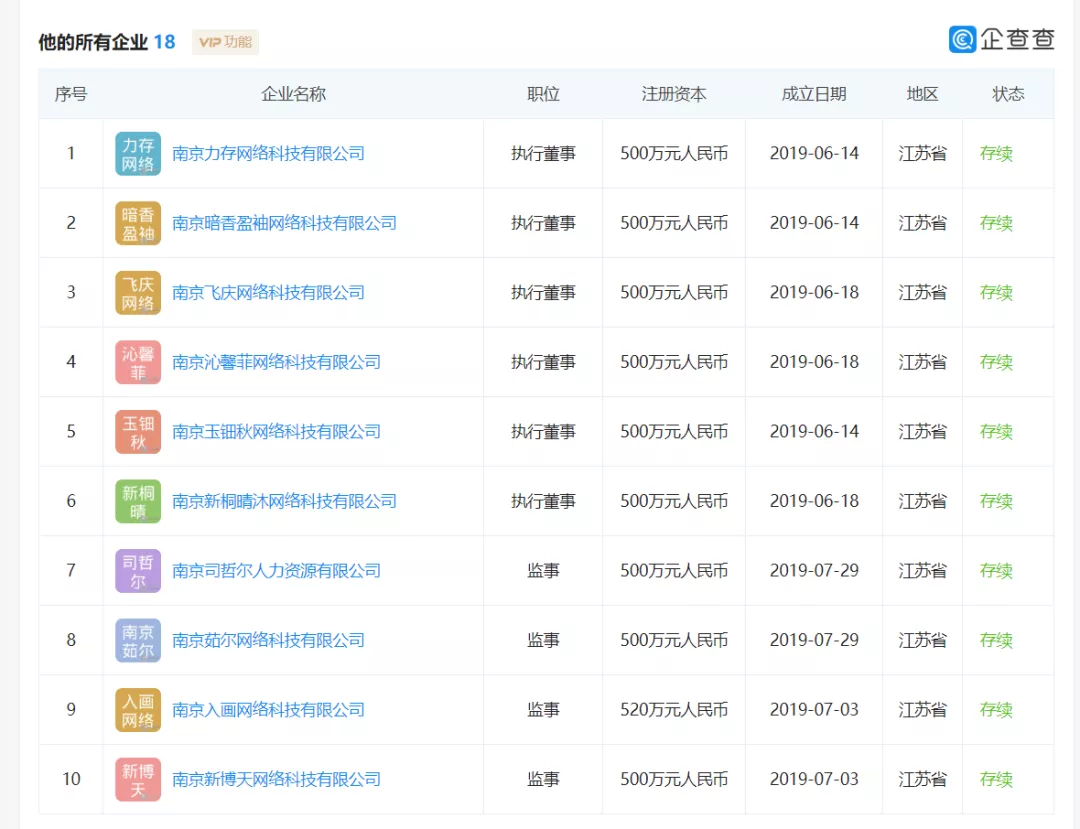
Task: Click the 司哲尔 purple logo icon
Action: (x=137, y=570)
